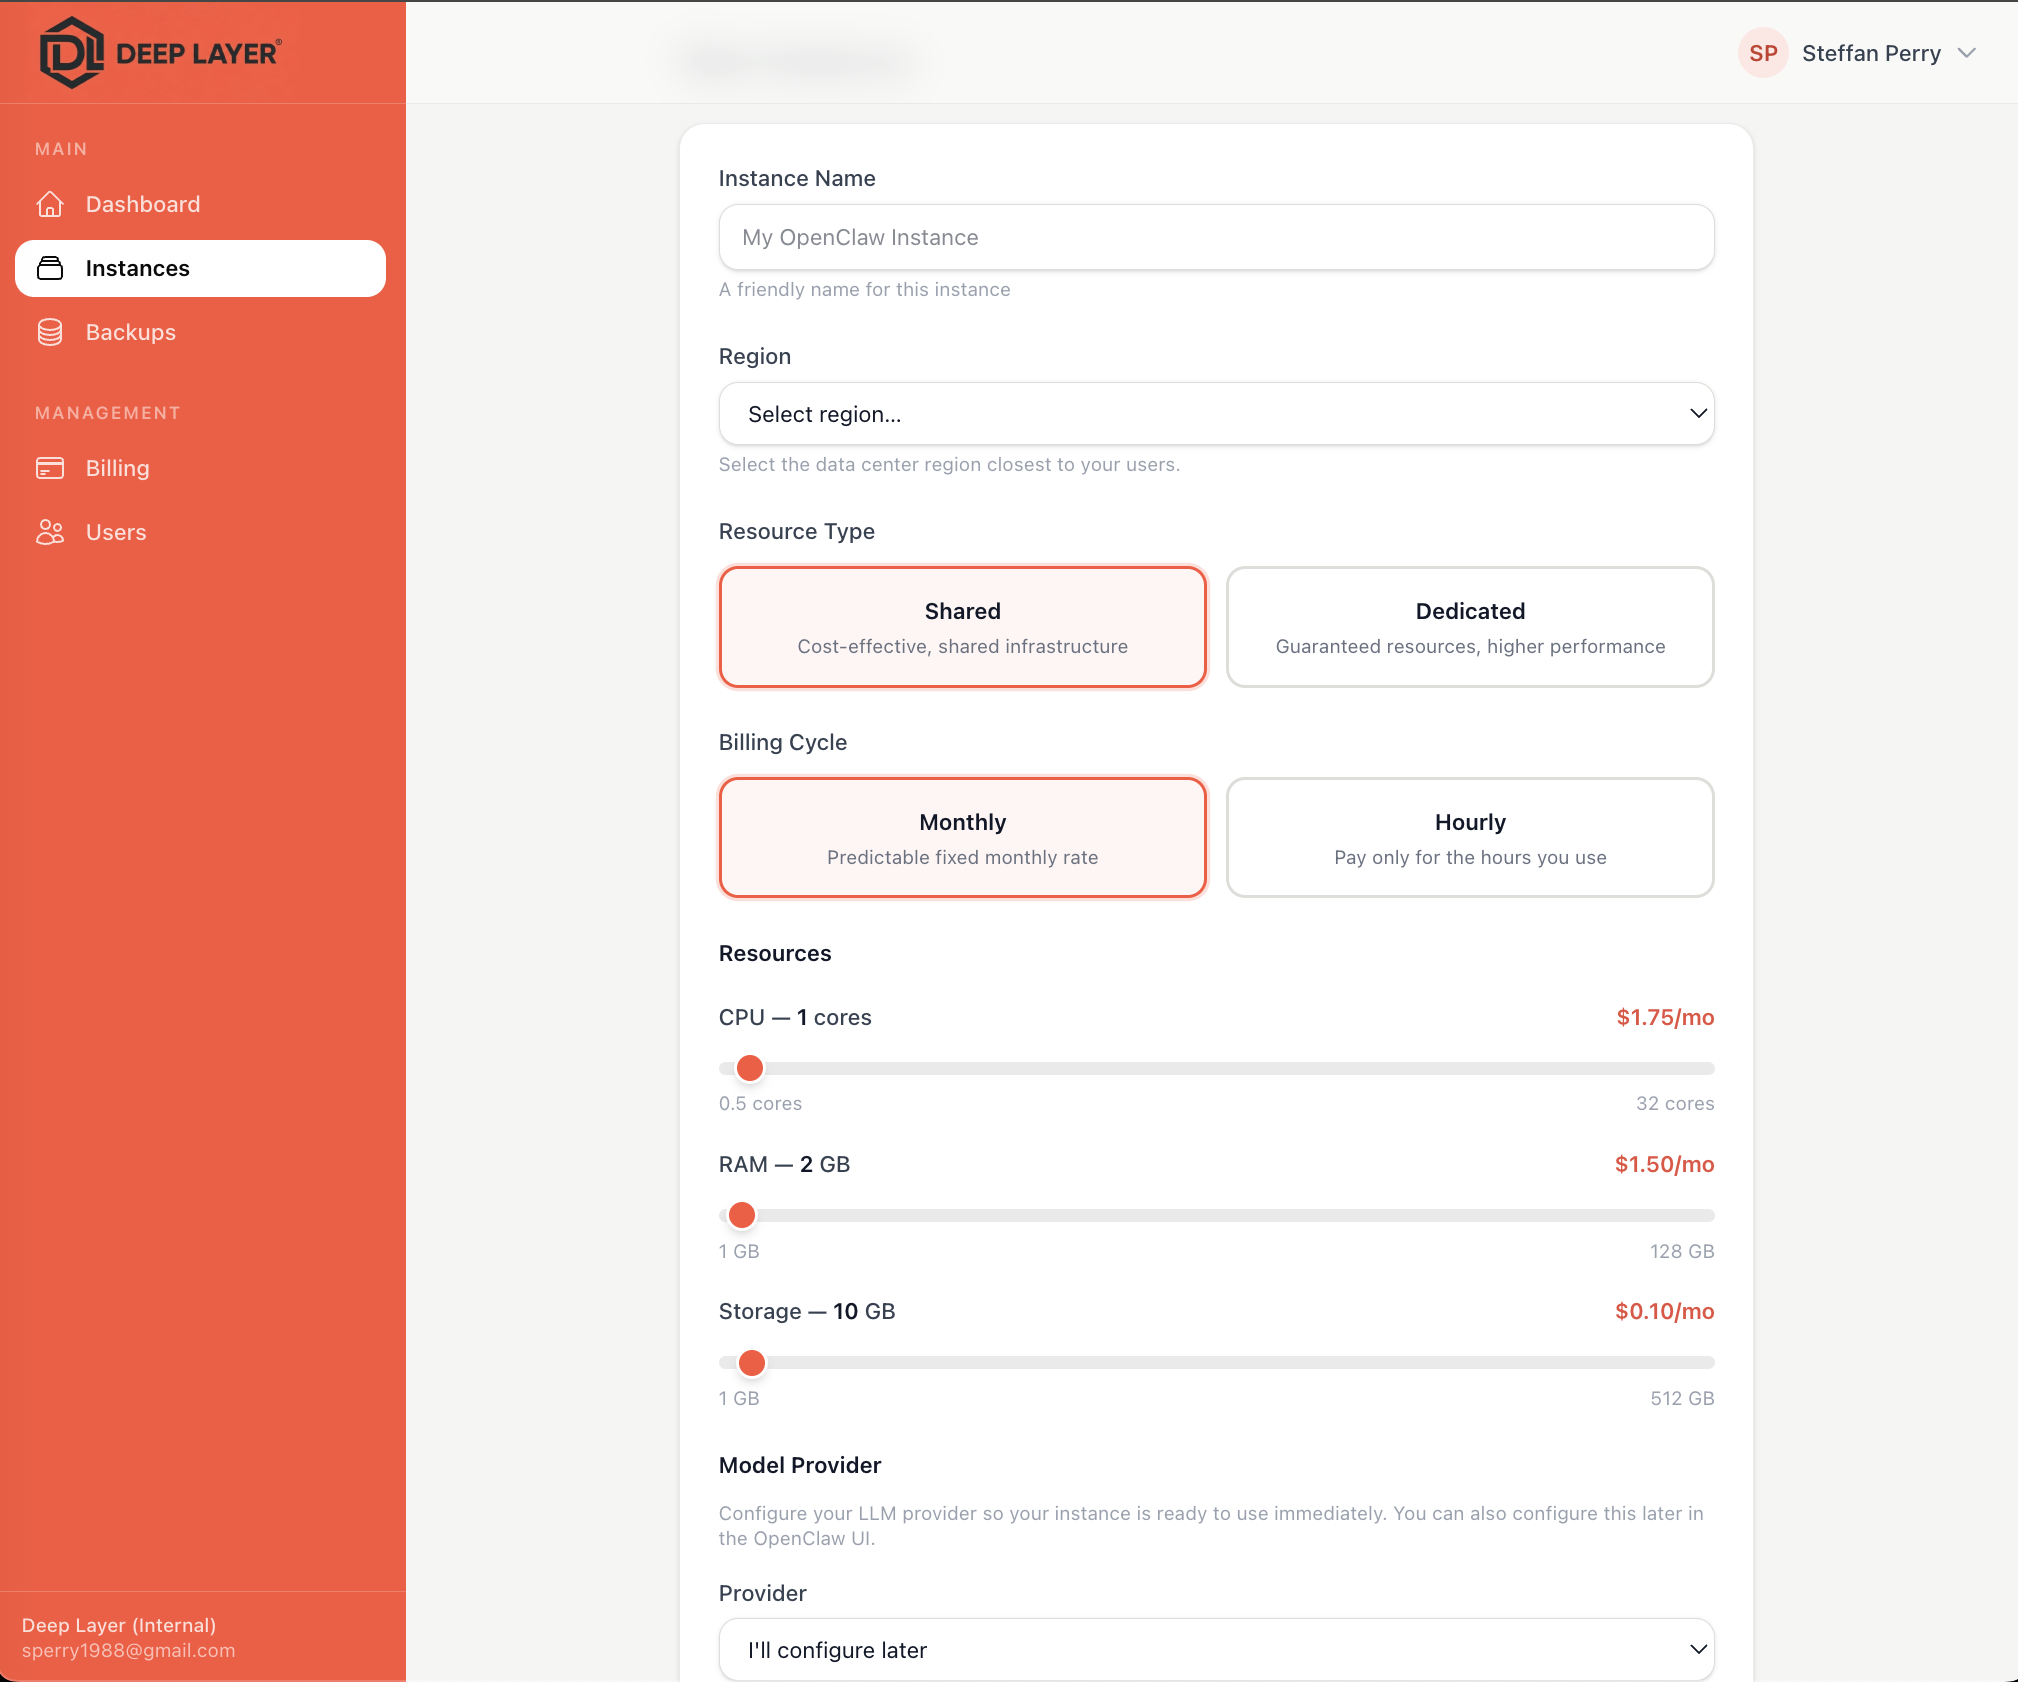The width and height of the screenshot is (2018, 1682).
Task: Go to the Backups section
Action: (130, 332)
